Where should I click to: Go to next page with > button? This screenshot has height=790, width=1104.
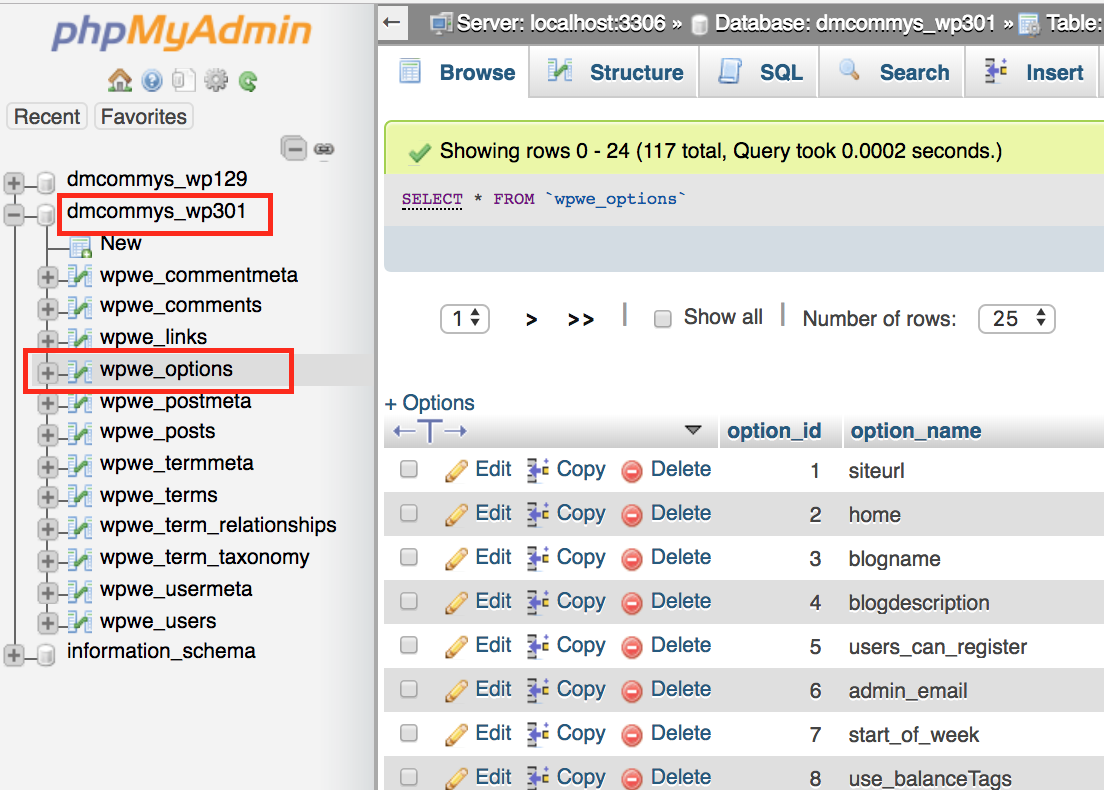pyautogui.click(x=532, y=320)
